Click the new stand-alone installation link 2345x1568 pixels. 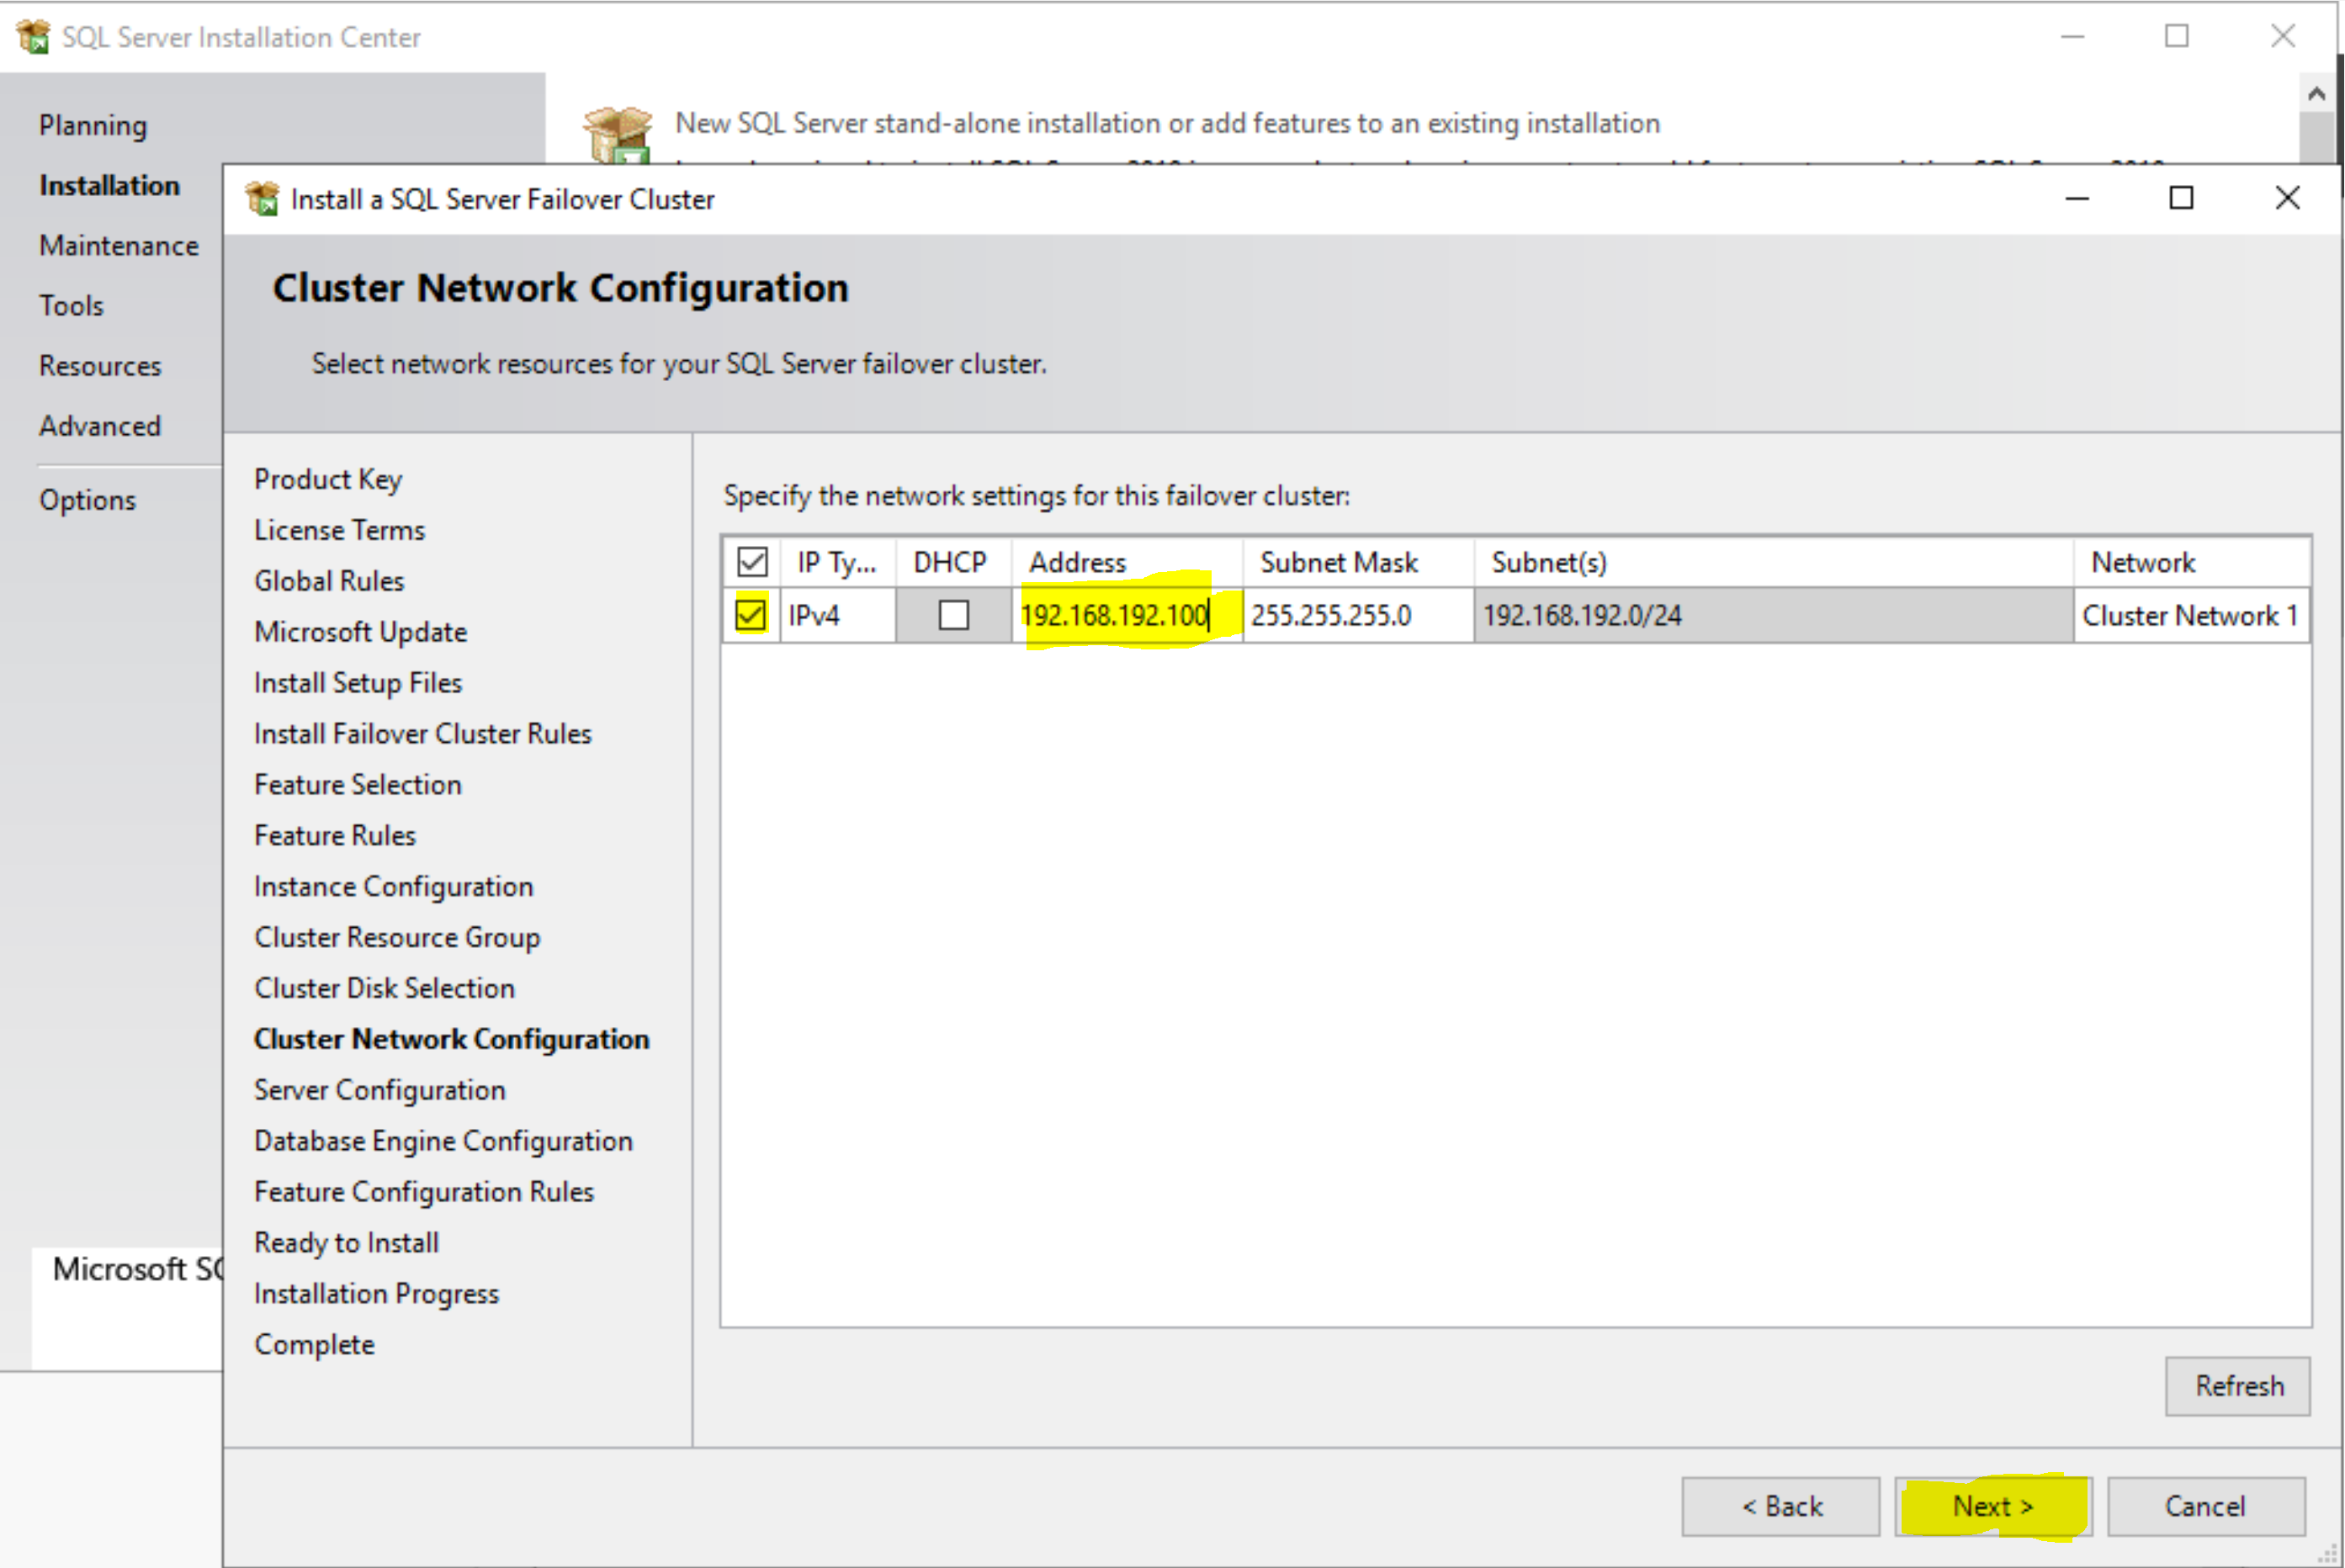(x=1167, y=123)
